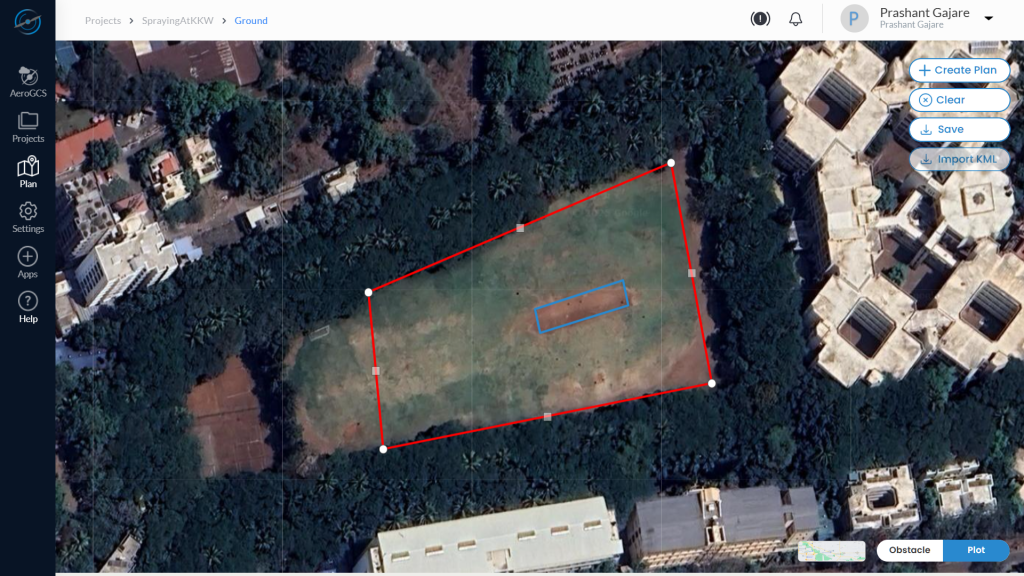Click the alert status icon beside the bell
Viewport: 1024px width, 576px height.
760,19
